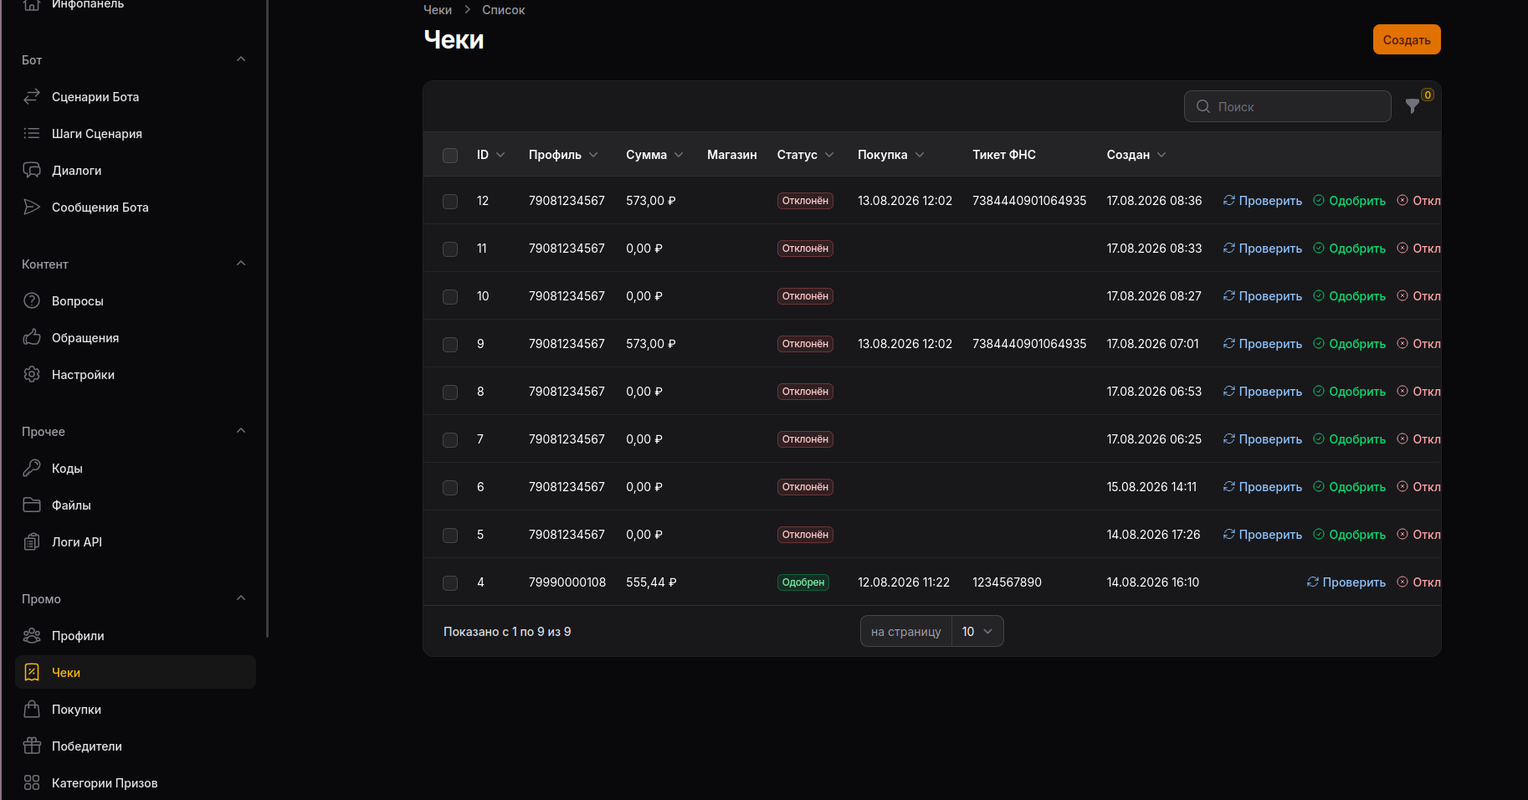The height and width of the screenshot is (800, 1528).
Task: Open Обращения in the sidebar
Action: click(x=135, y=338)
